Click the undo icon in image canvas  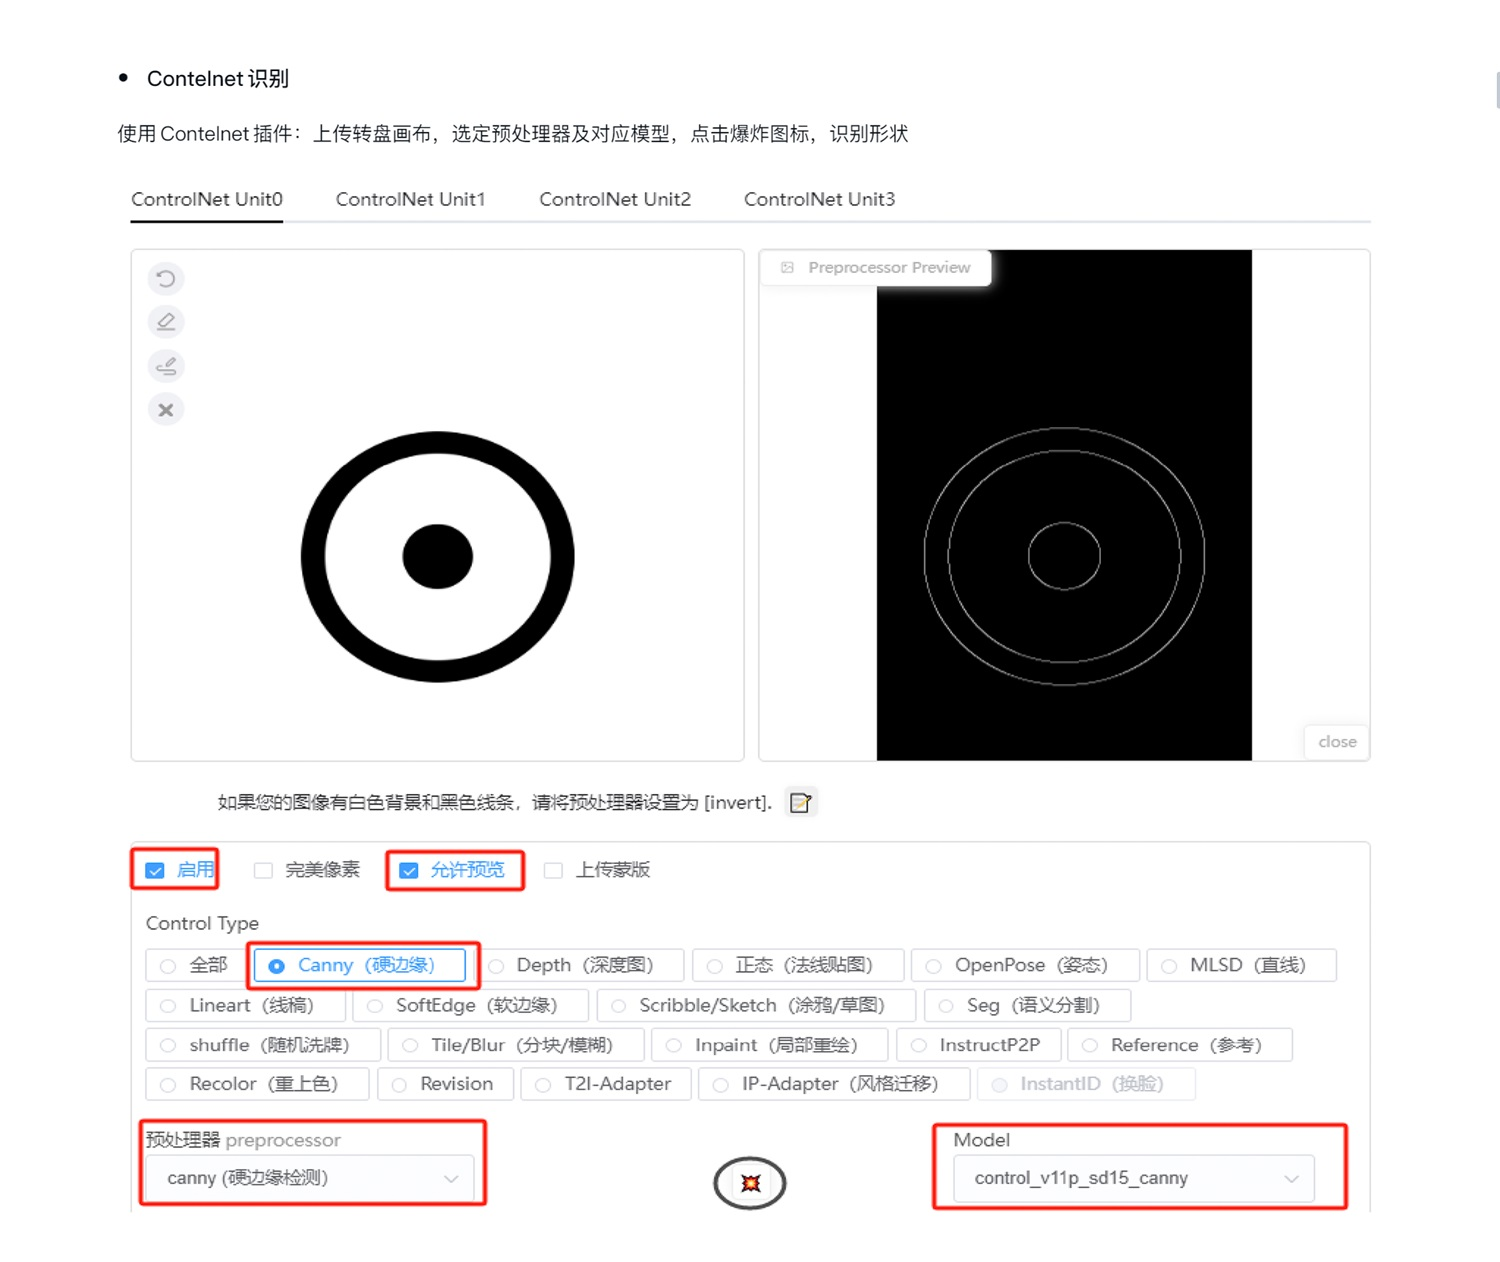point(166,278)
